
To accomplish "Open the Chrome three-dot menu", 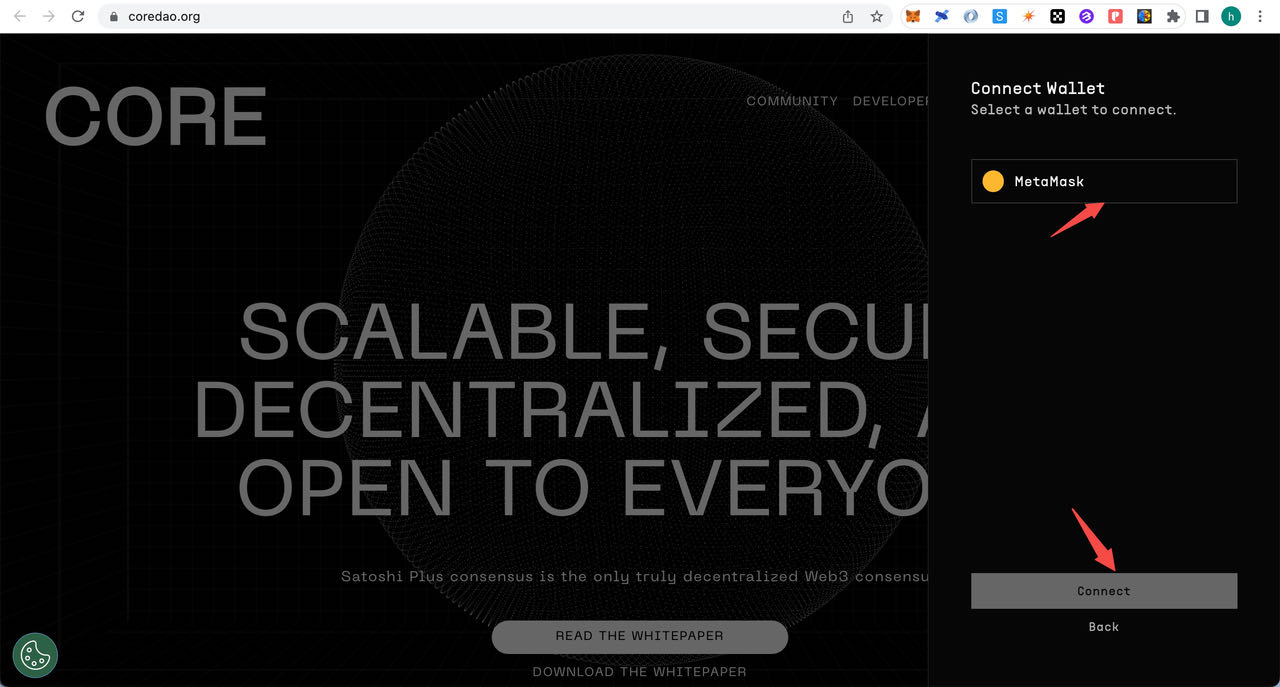I will [x=1261, y=16].
